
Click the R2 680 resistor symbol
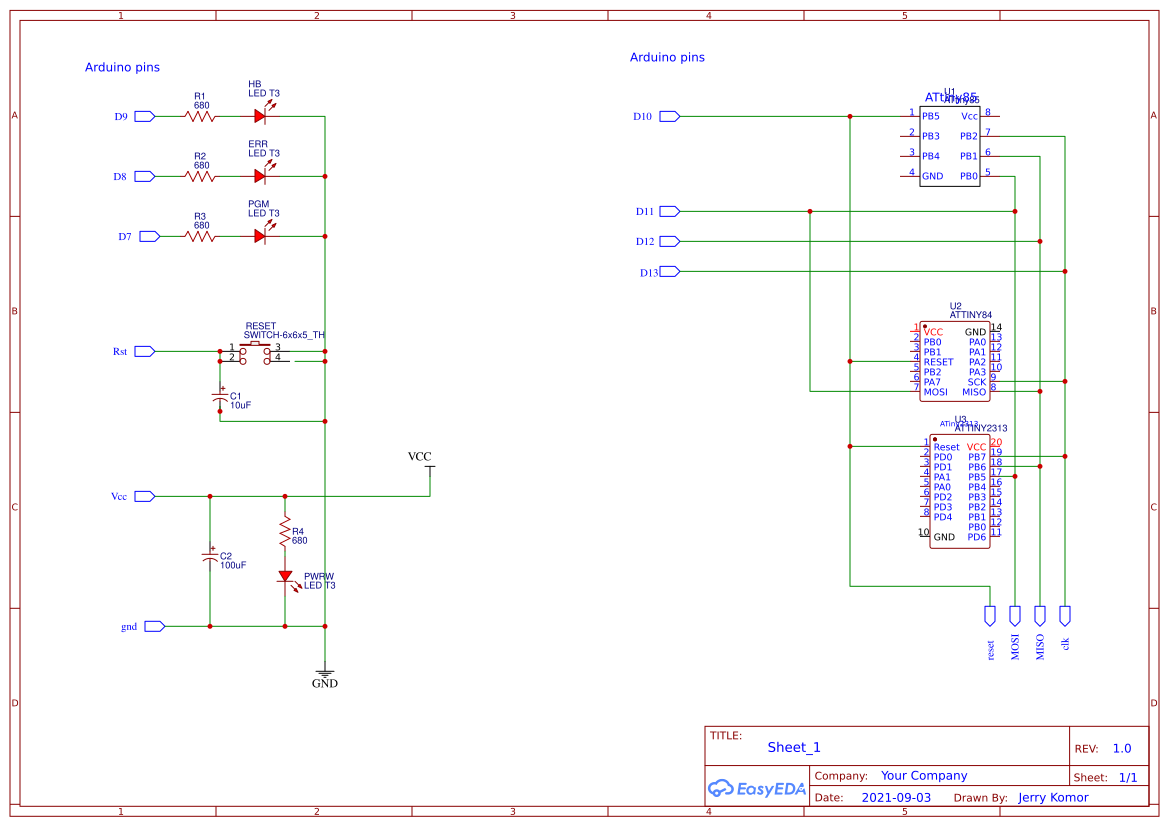coord(200,177)
